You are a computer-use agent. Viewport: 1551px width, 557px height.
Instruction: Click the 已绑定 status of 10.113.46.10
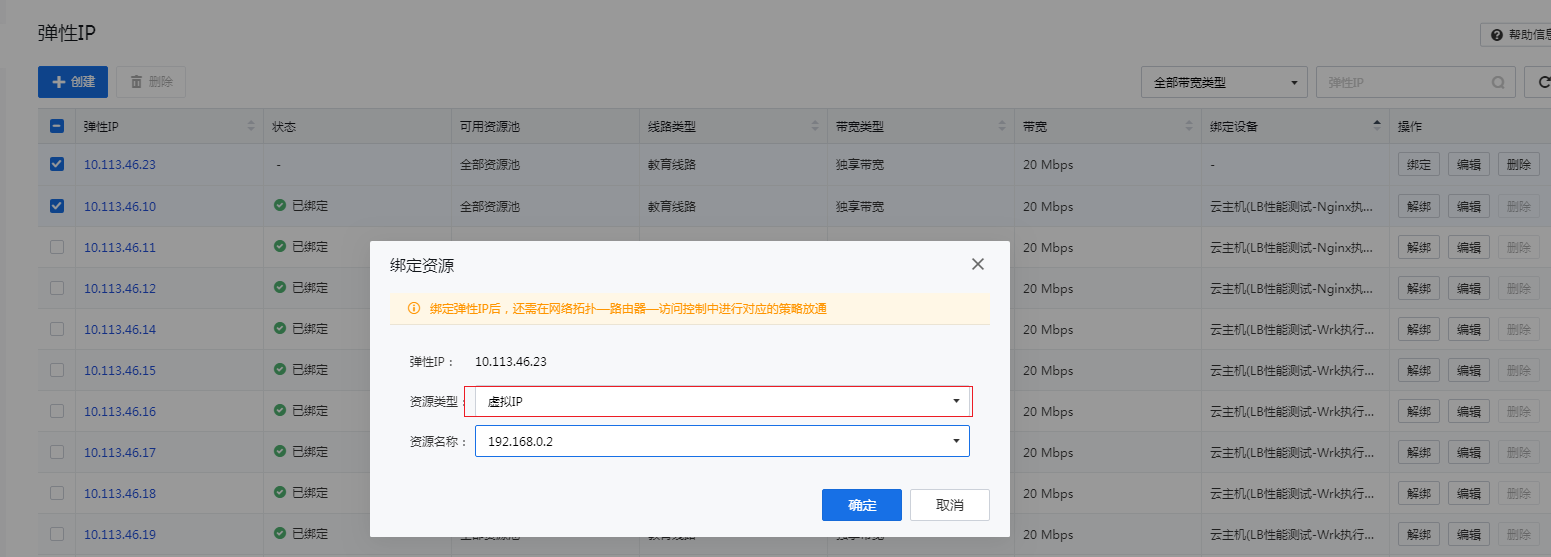(x=301, y=205)
